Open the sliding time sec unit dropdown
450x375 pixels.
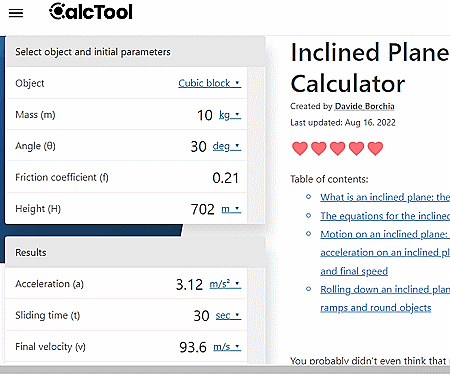click(228, 315)
